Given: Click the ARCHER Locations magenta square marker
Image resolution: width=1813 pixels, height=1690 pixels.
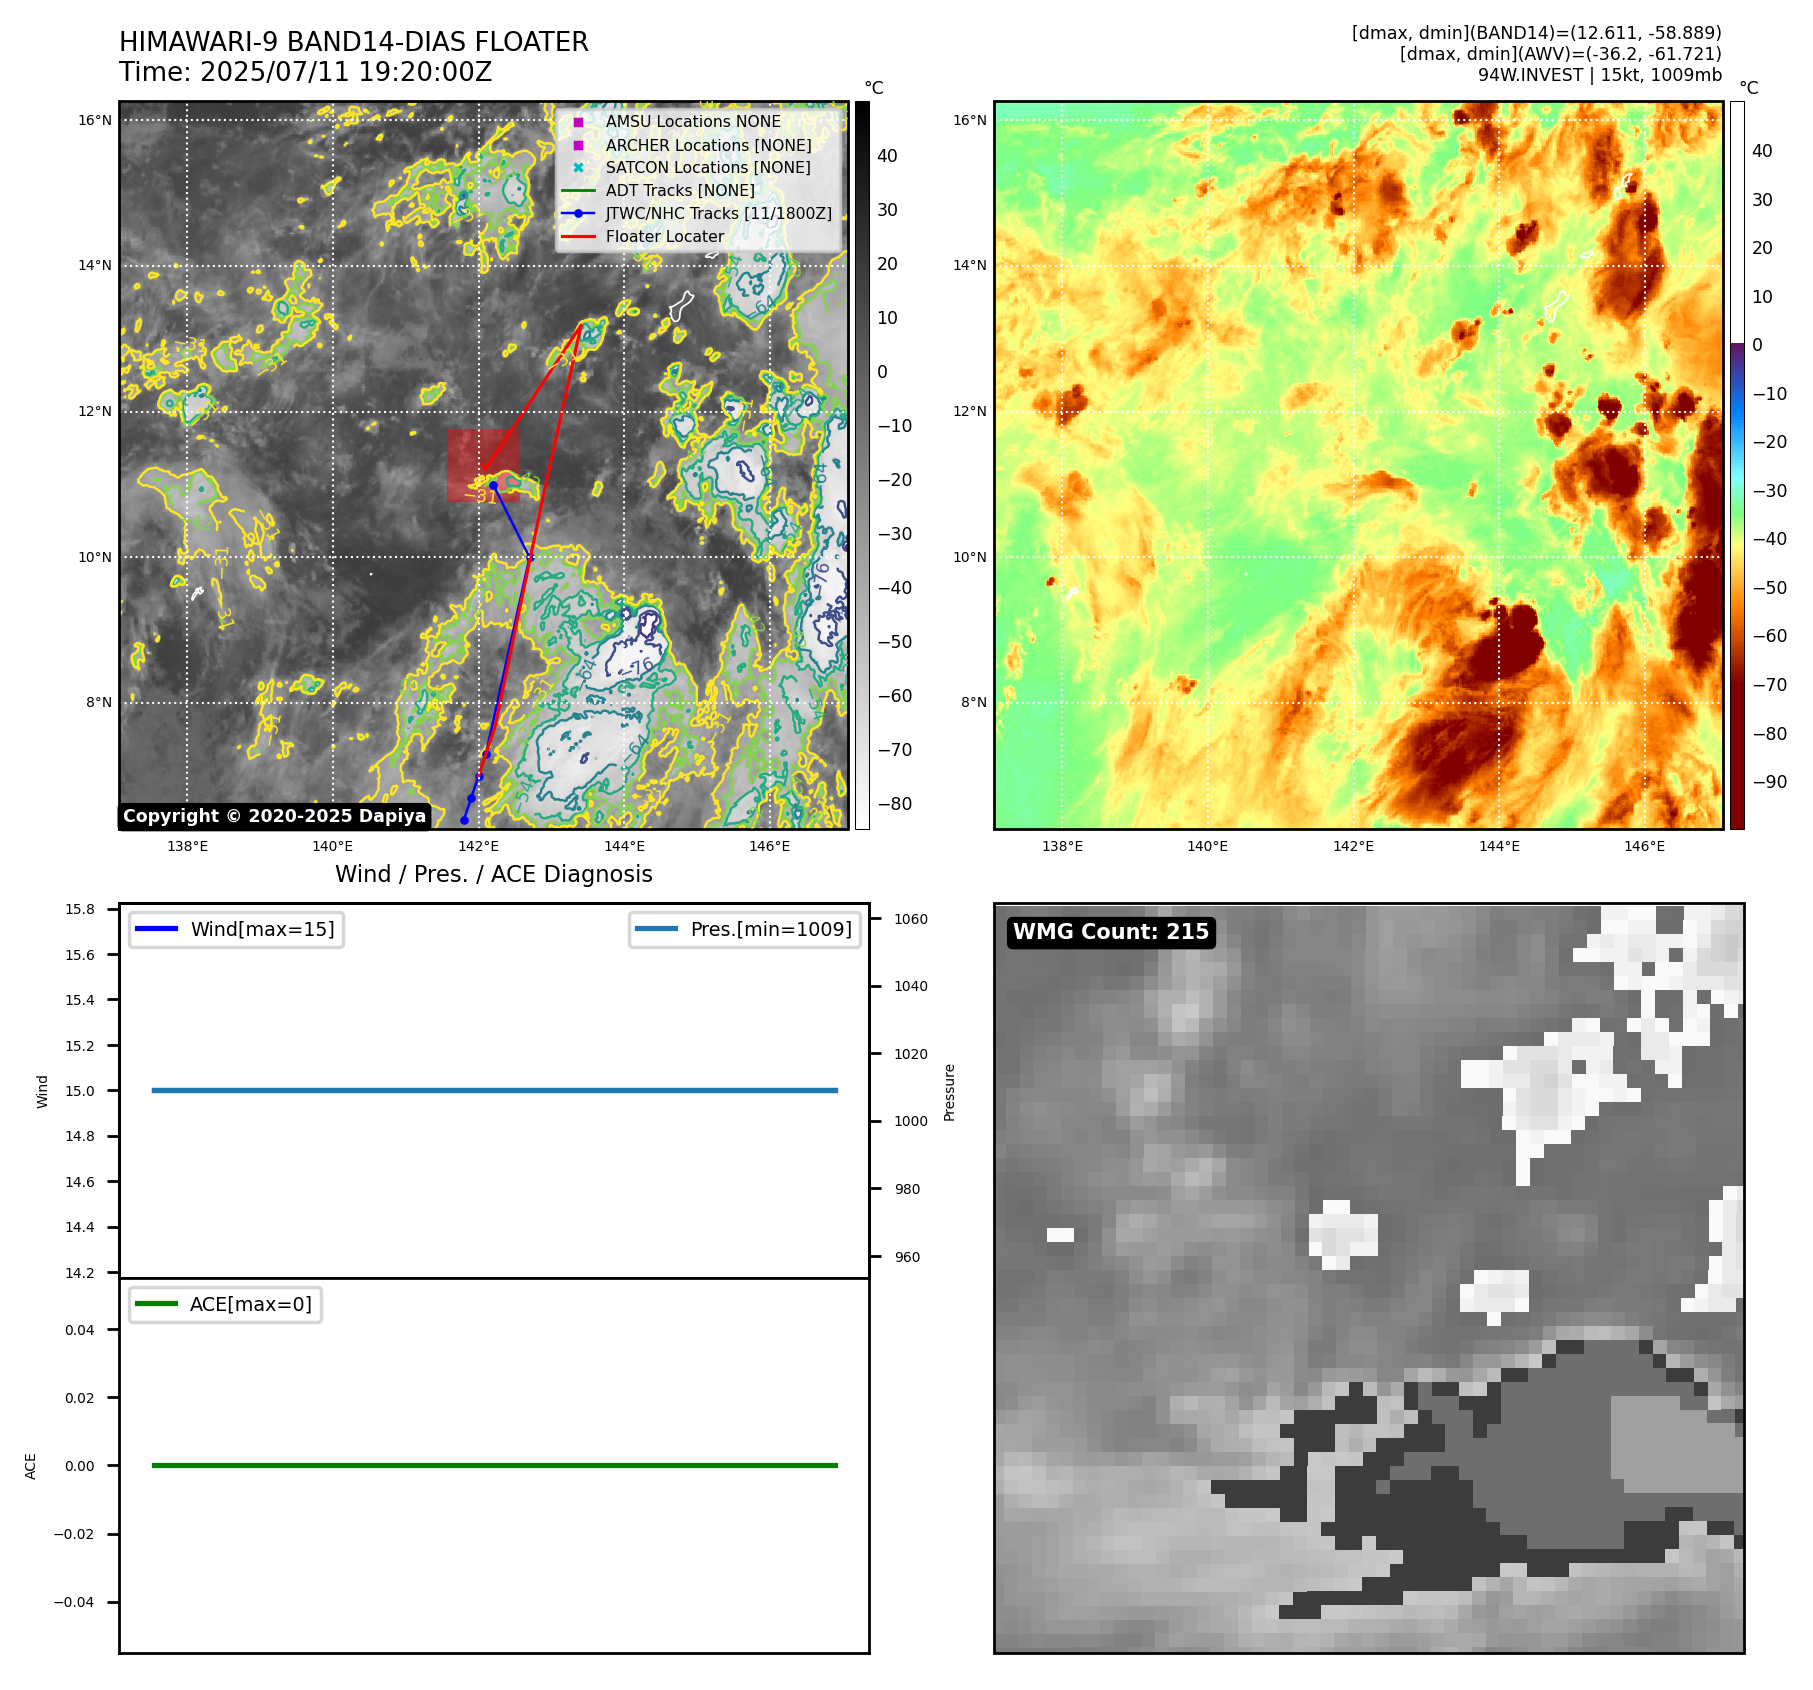Looking at the screenshot, I should point(578,145).
